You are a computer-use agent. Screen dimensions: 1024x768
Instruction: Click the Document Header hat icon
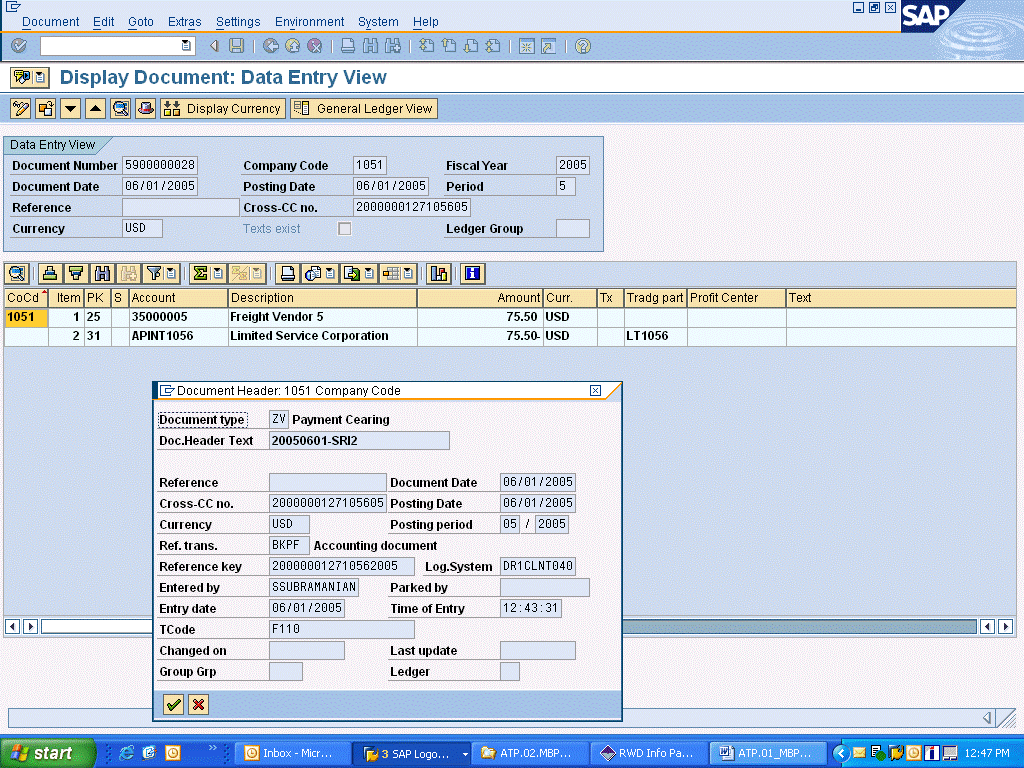point(145,108)
